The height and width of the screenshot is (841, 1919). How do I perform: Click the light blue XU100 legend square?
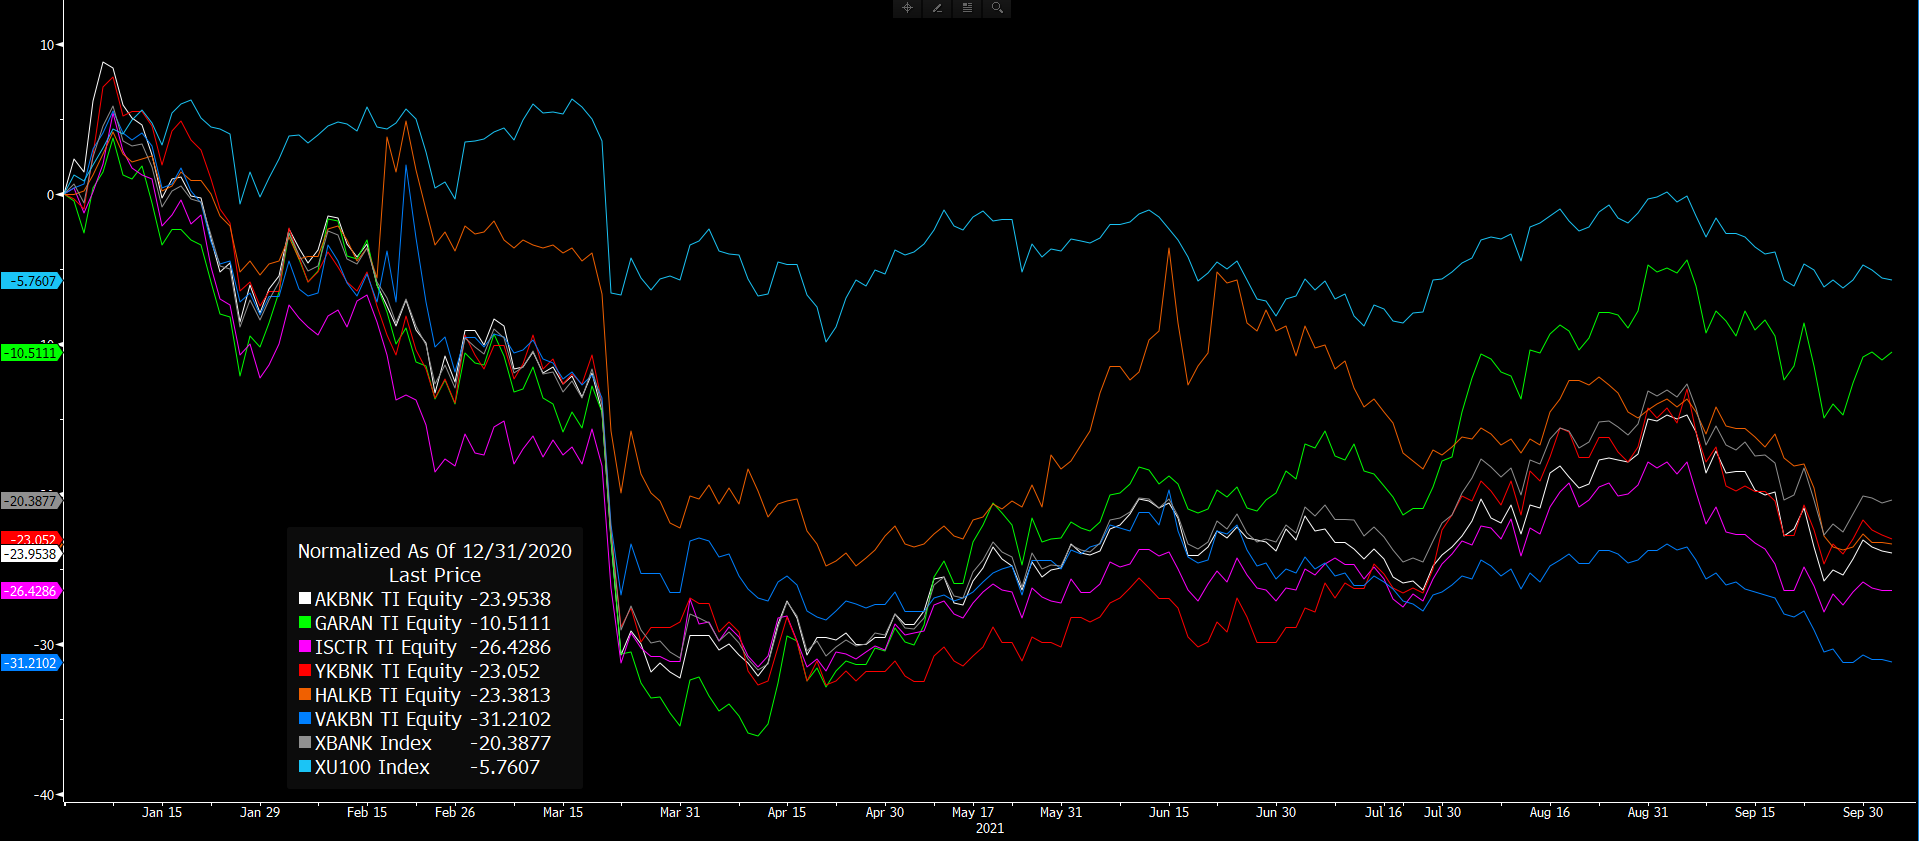(305, 767)
